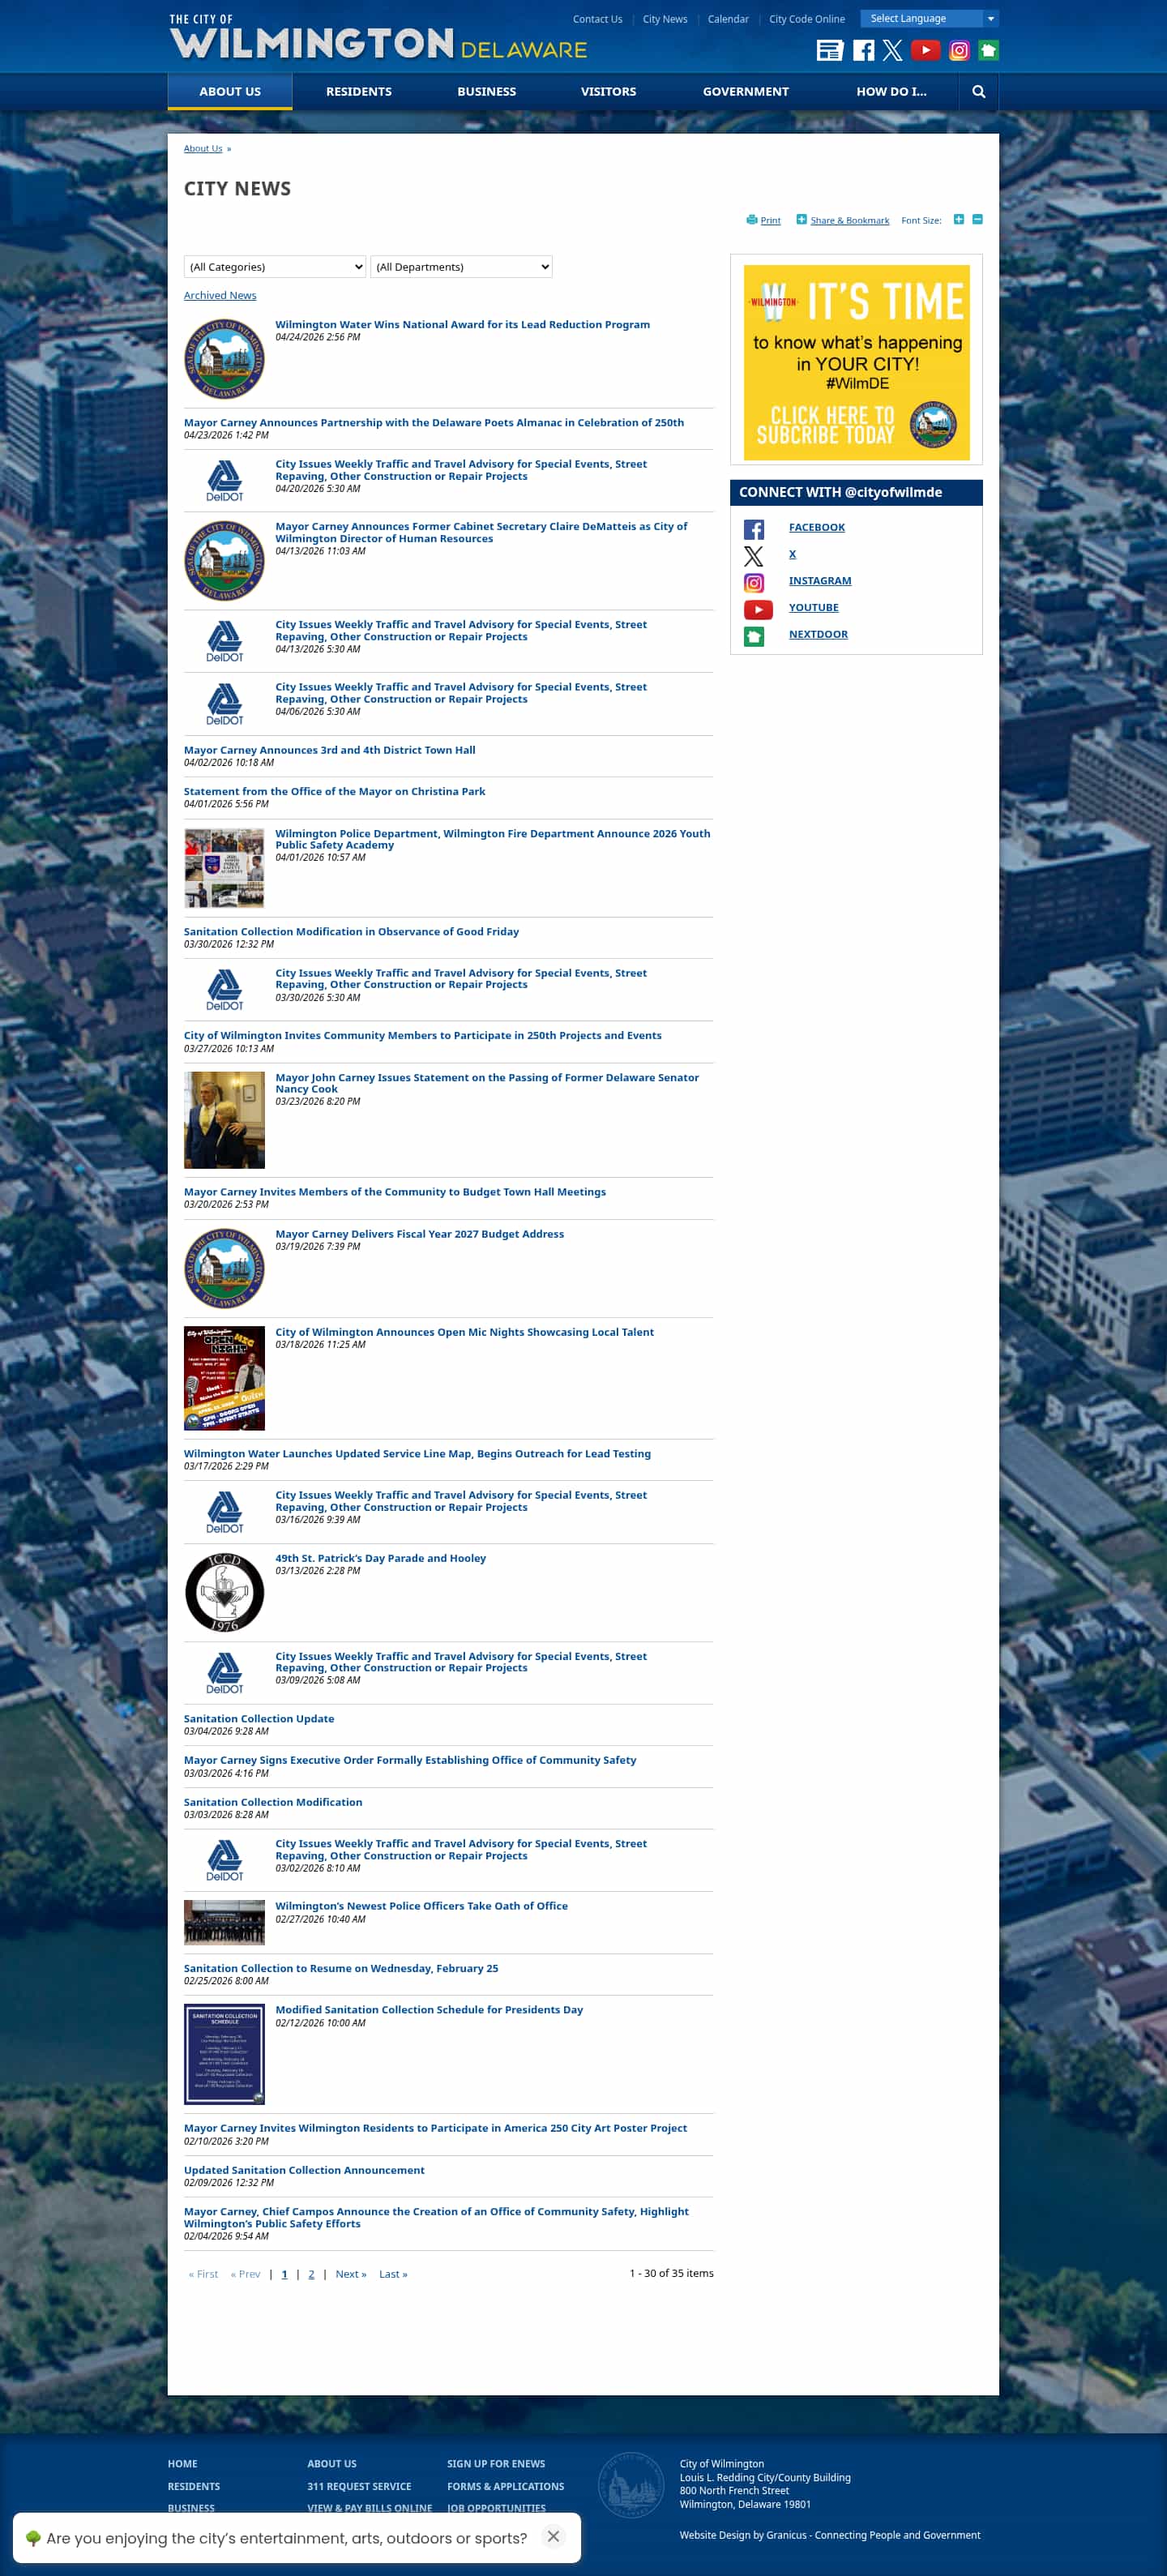The width and height of the screenshot is (1167, 2576).
Task: Open Website Design by Granicus link
Action: (830, 2534)
